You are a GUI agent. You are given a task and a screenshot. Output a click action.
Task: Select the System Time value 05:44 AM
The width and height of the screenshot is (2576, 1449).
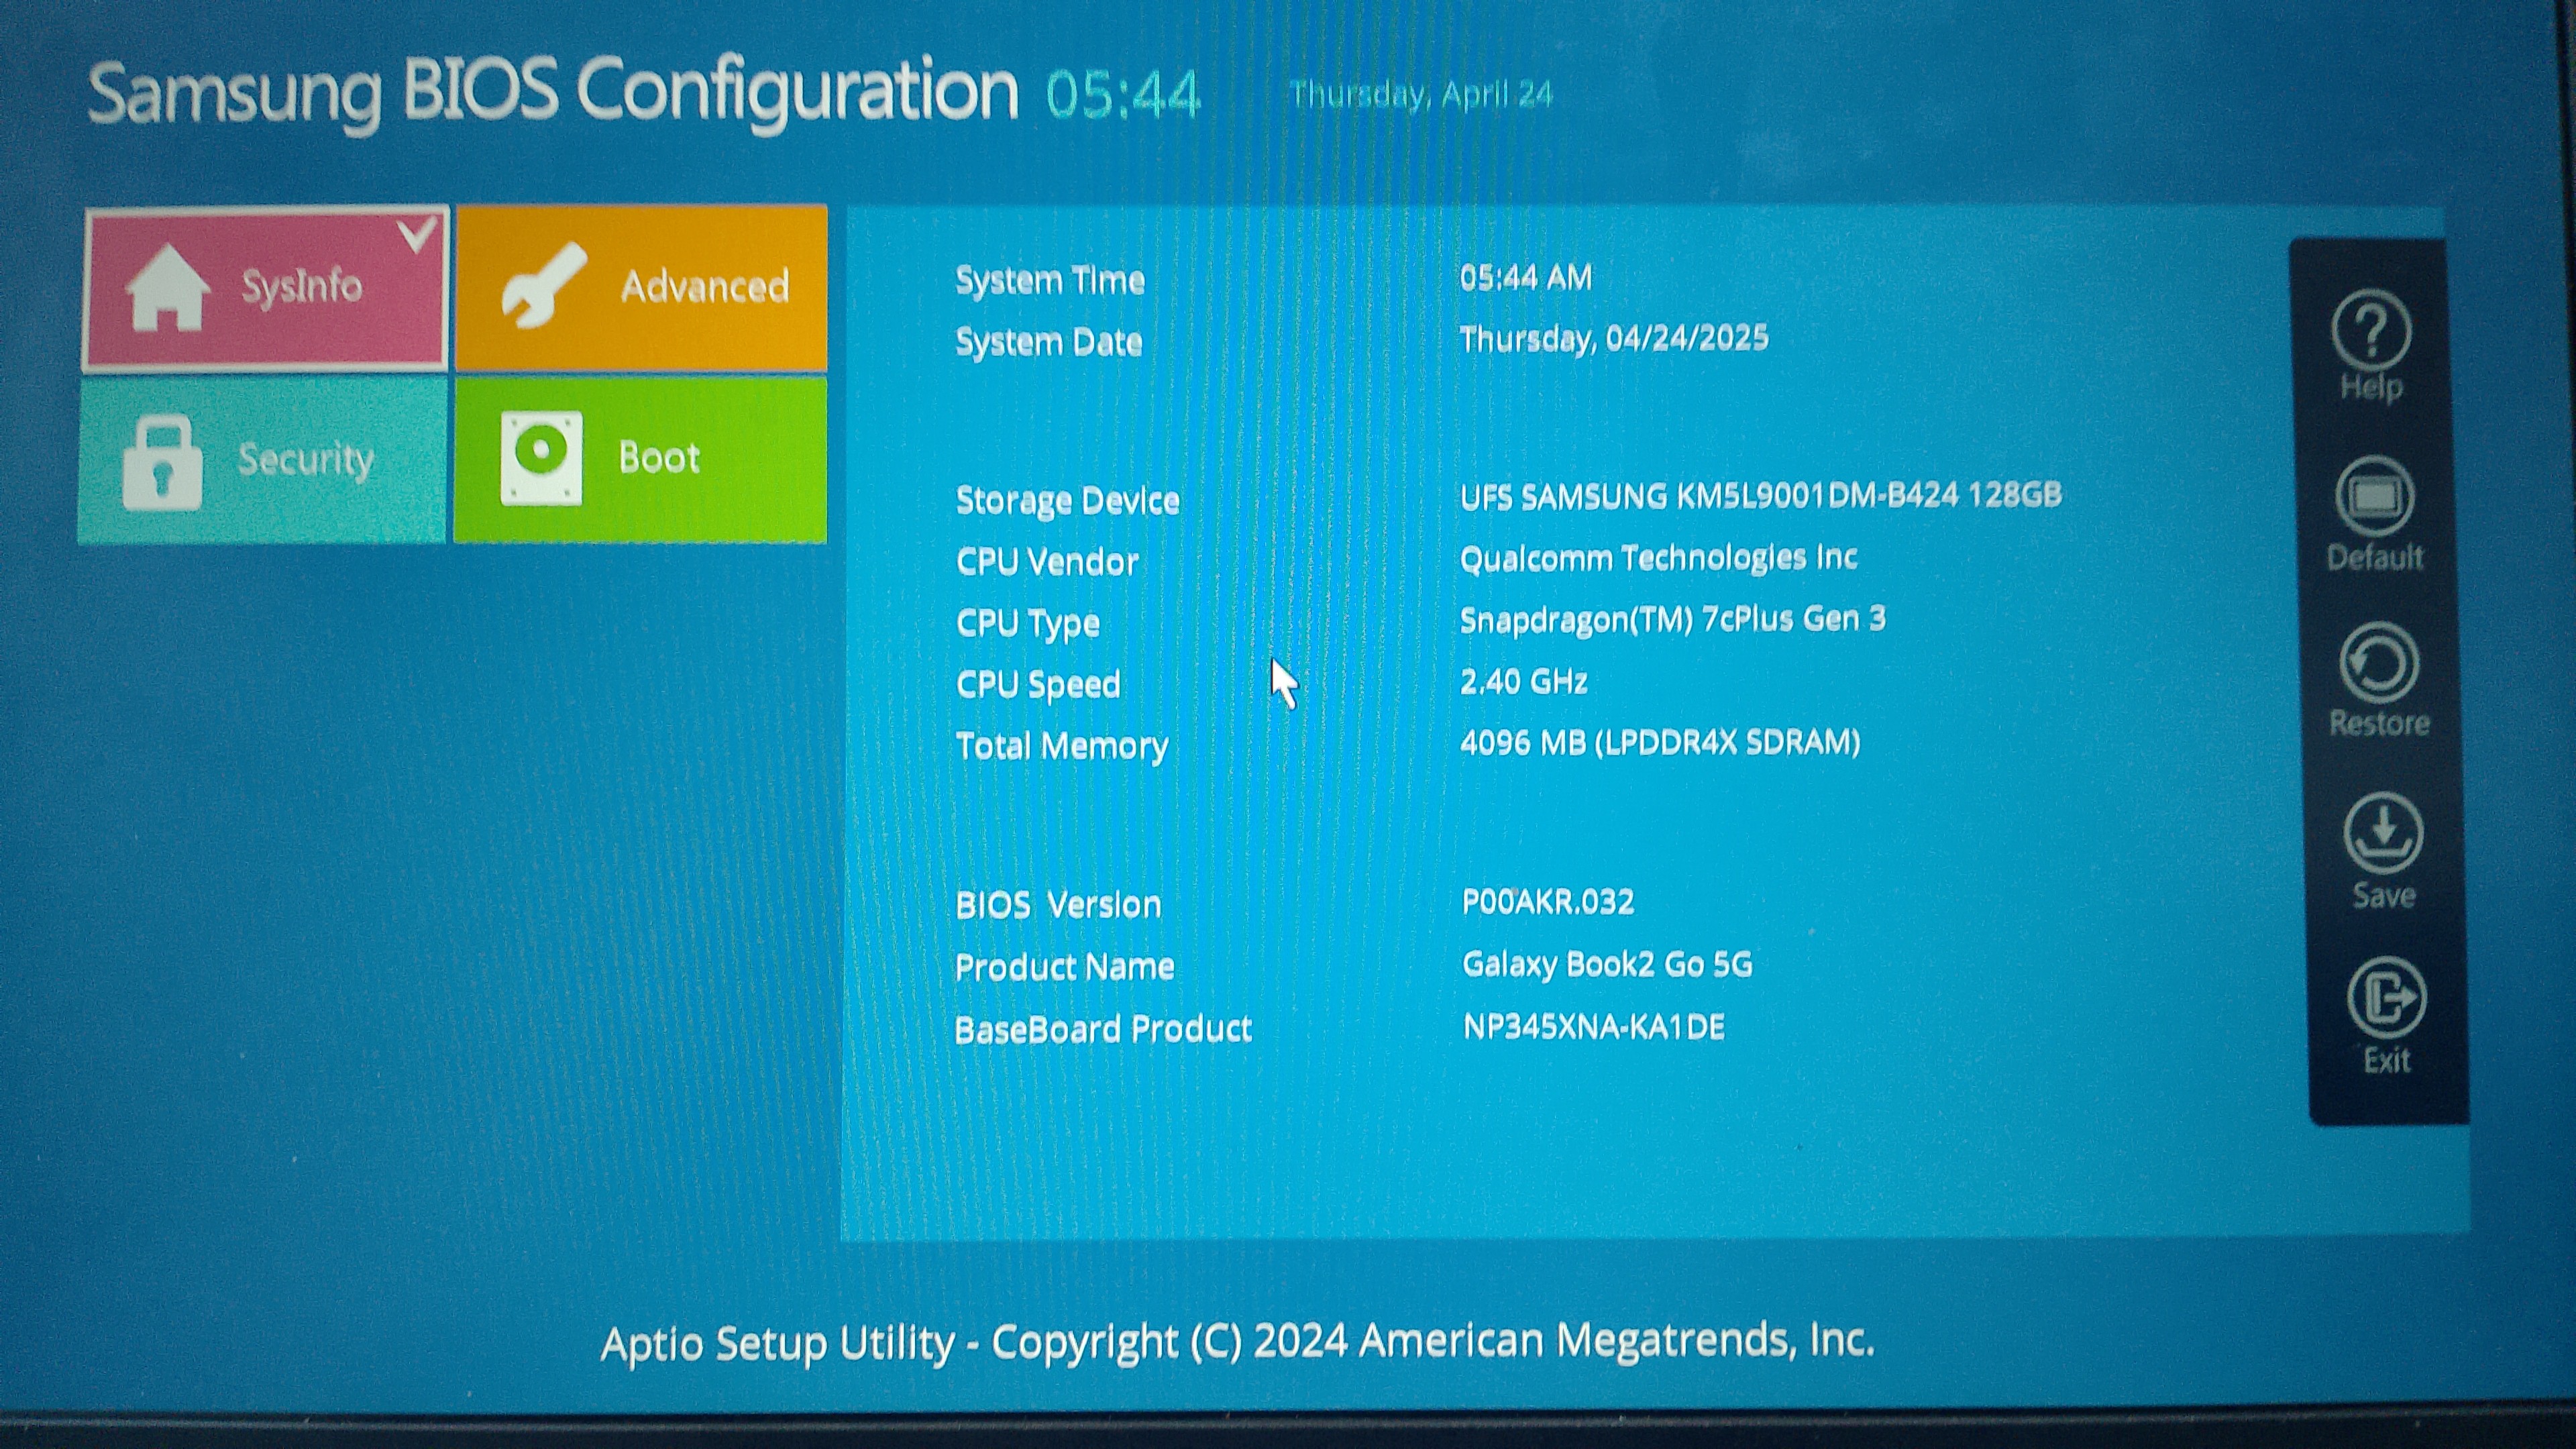(1526, 277)
